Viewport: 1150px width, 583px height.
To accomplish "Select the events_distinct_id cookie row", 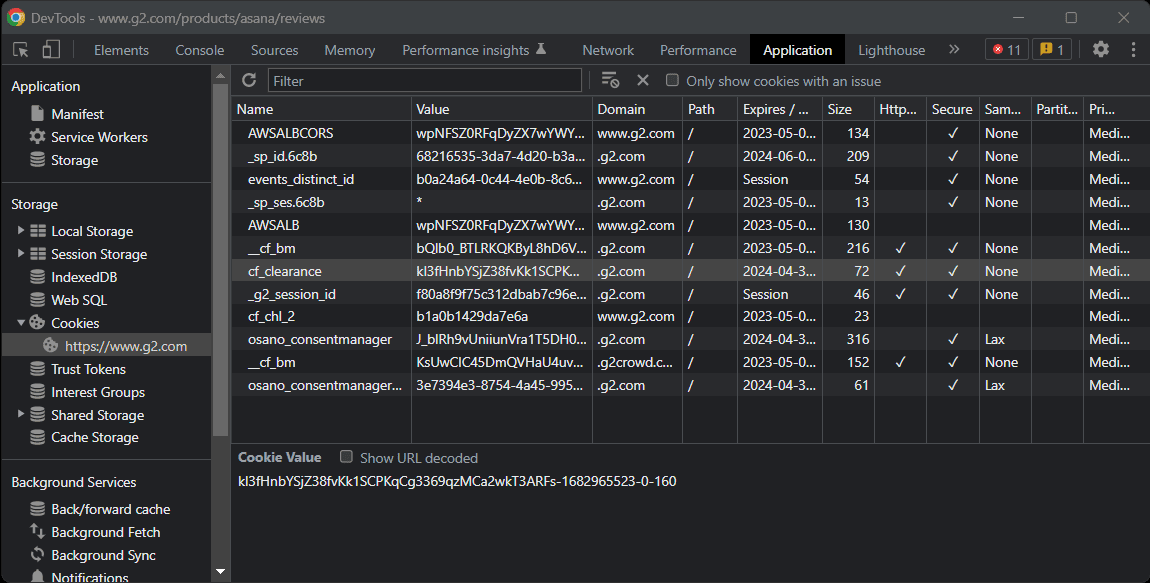I will (x=690, y=179).
